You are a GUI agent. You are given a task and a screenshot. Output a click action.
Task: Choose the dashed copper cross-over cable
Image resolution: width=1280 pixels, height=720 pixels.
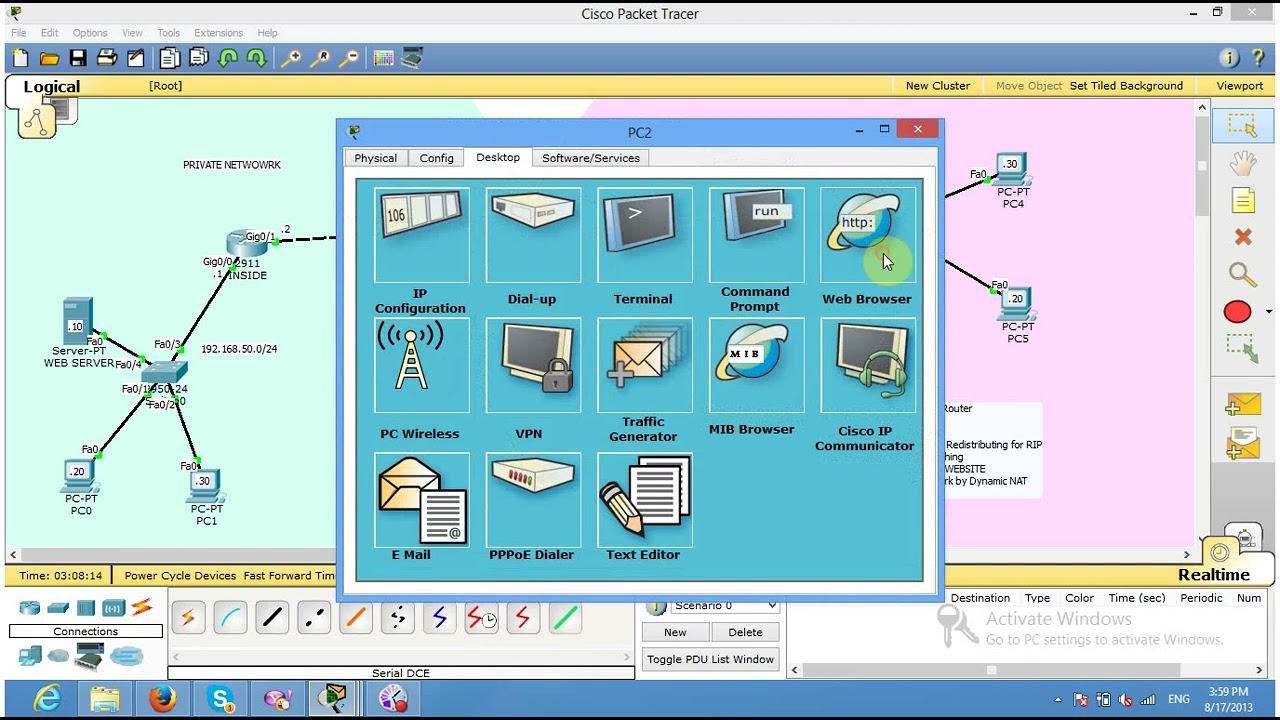(314, 619)
